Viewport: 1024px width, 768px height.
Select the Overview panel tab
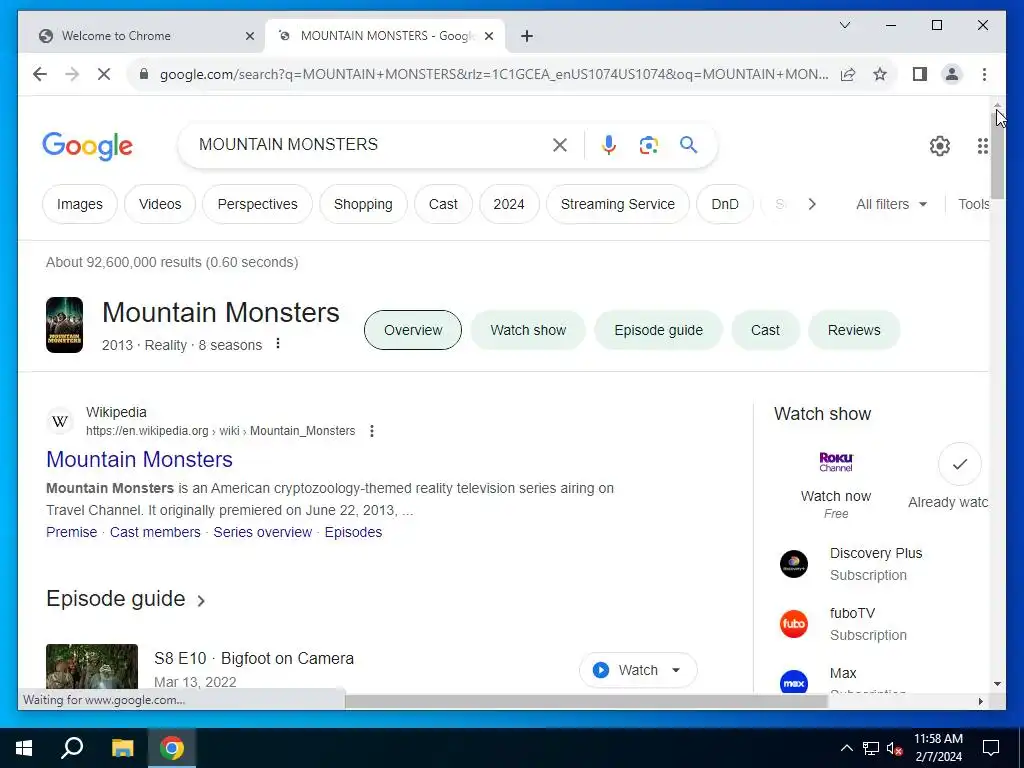coord(413,330)
